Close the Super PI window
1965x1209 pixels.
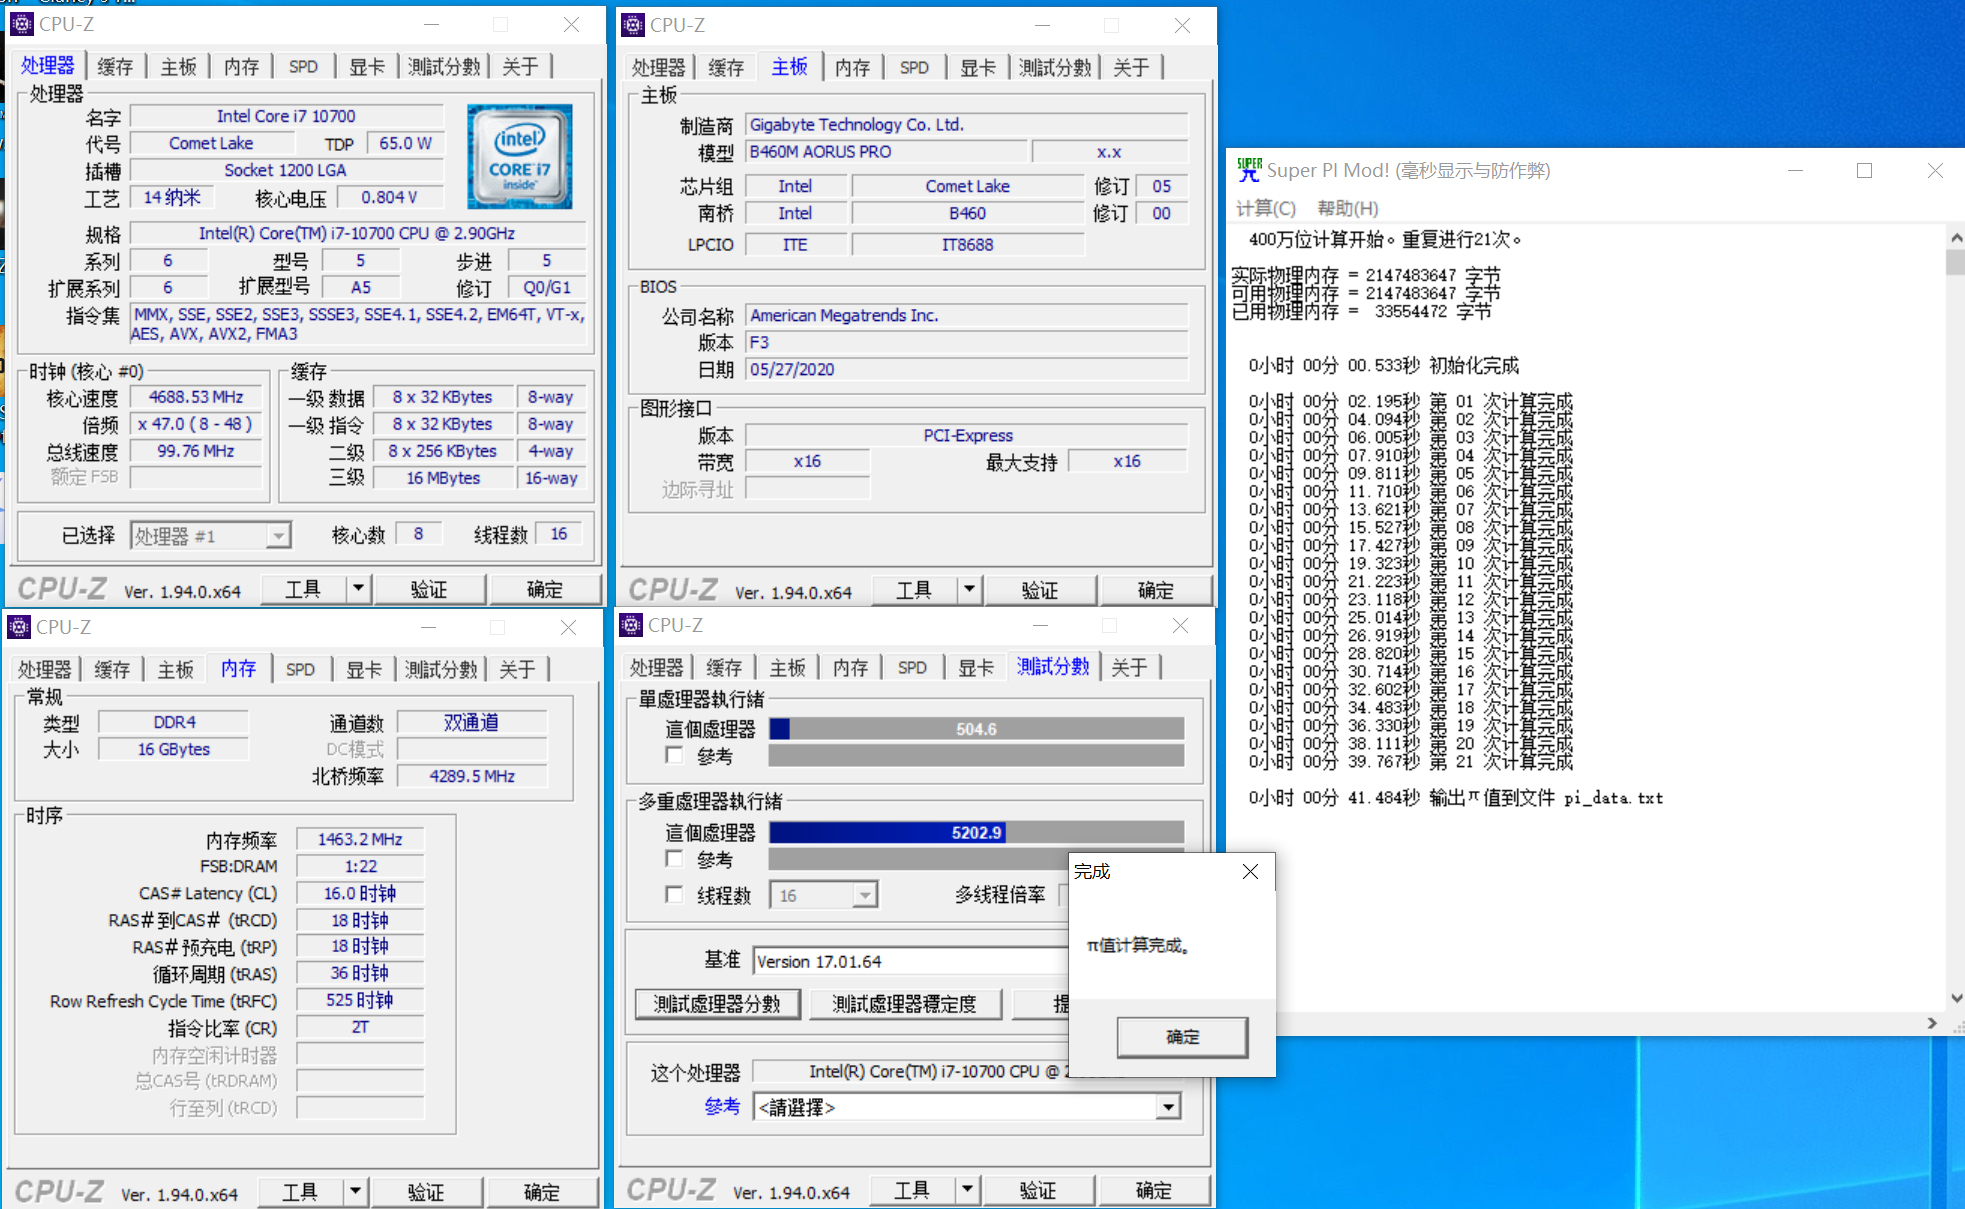coord(1935,171)
